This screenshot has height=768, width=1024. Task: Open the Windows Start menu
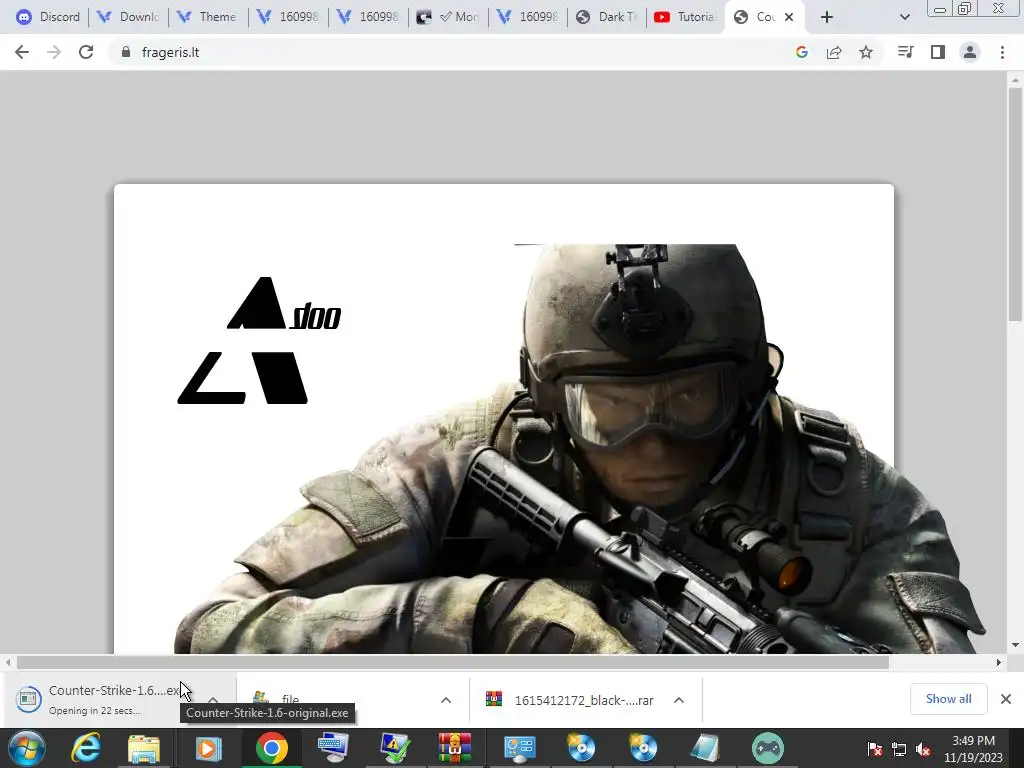coord(27,748)
